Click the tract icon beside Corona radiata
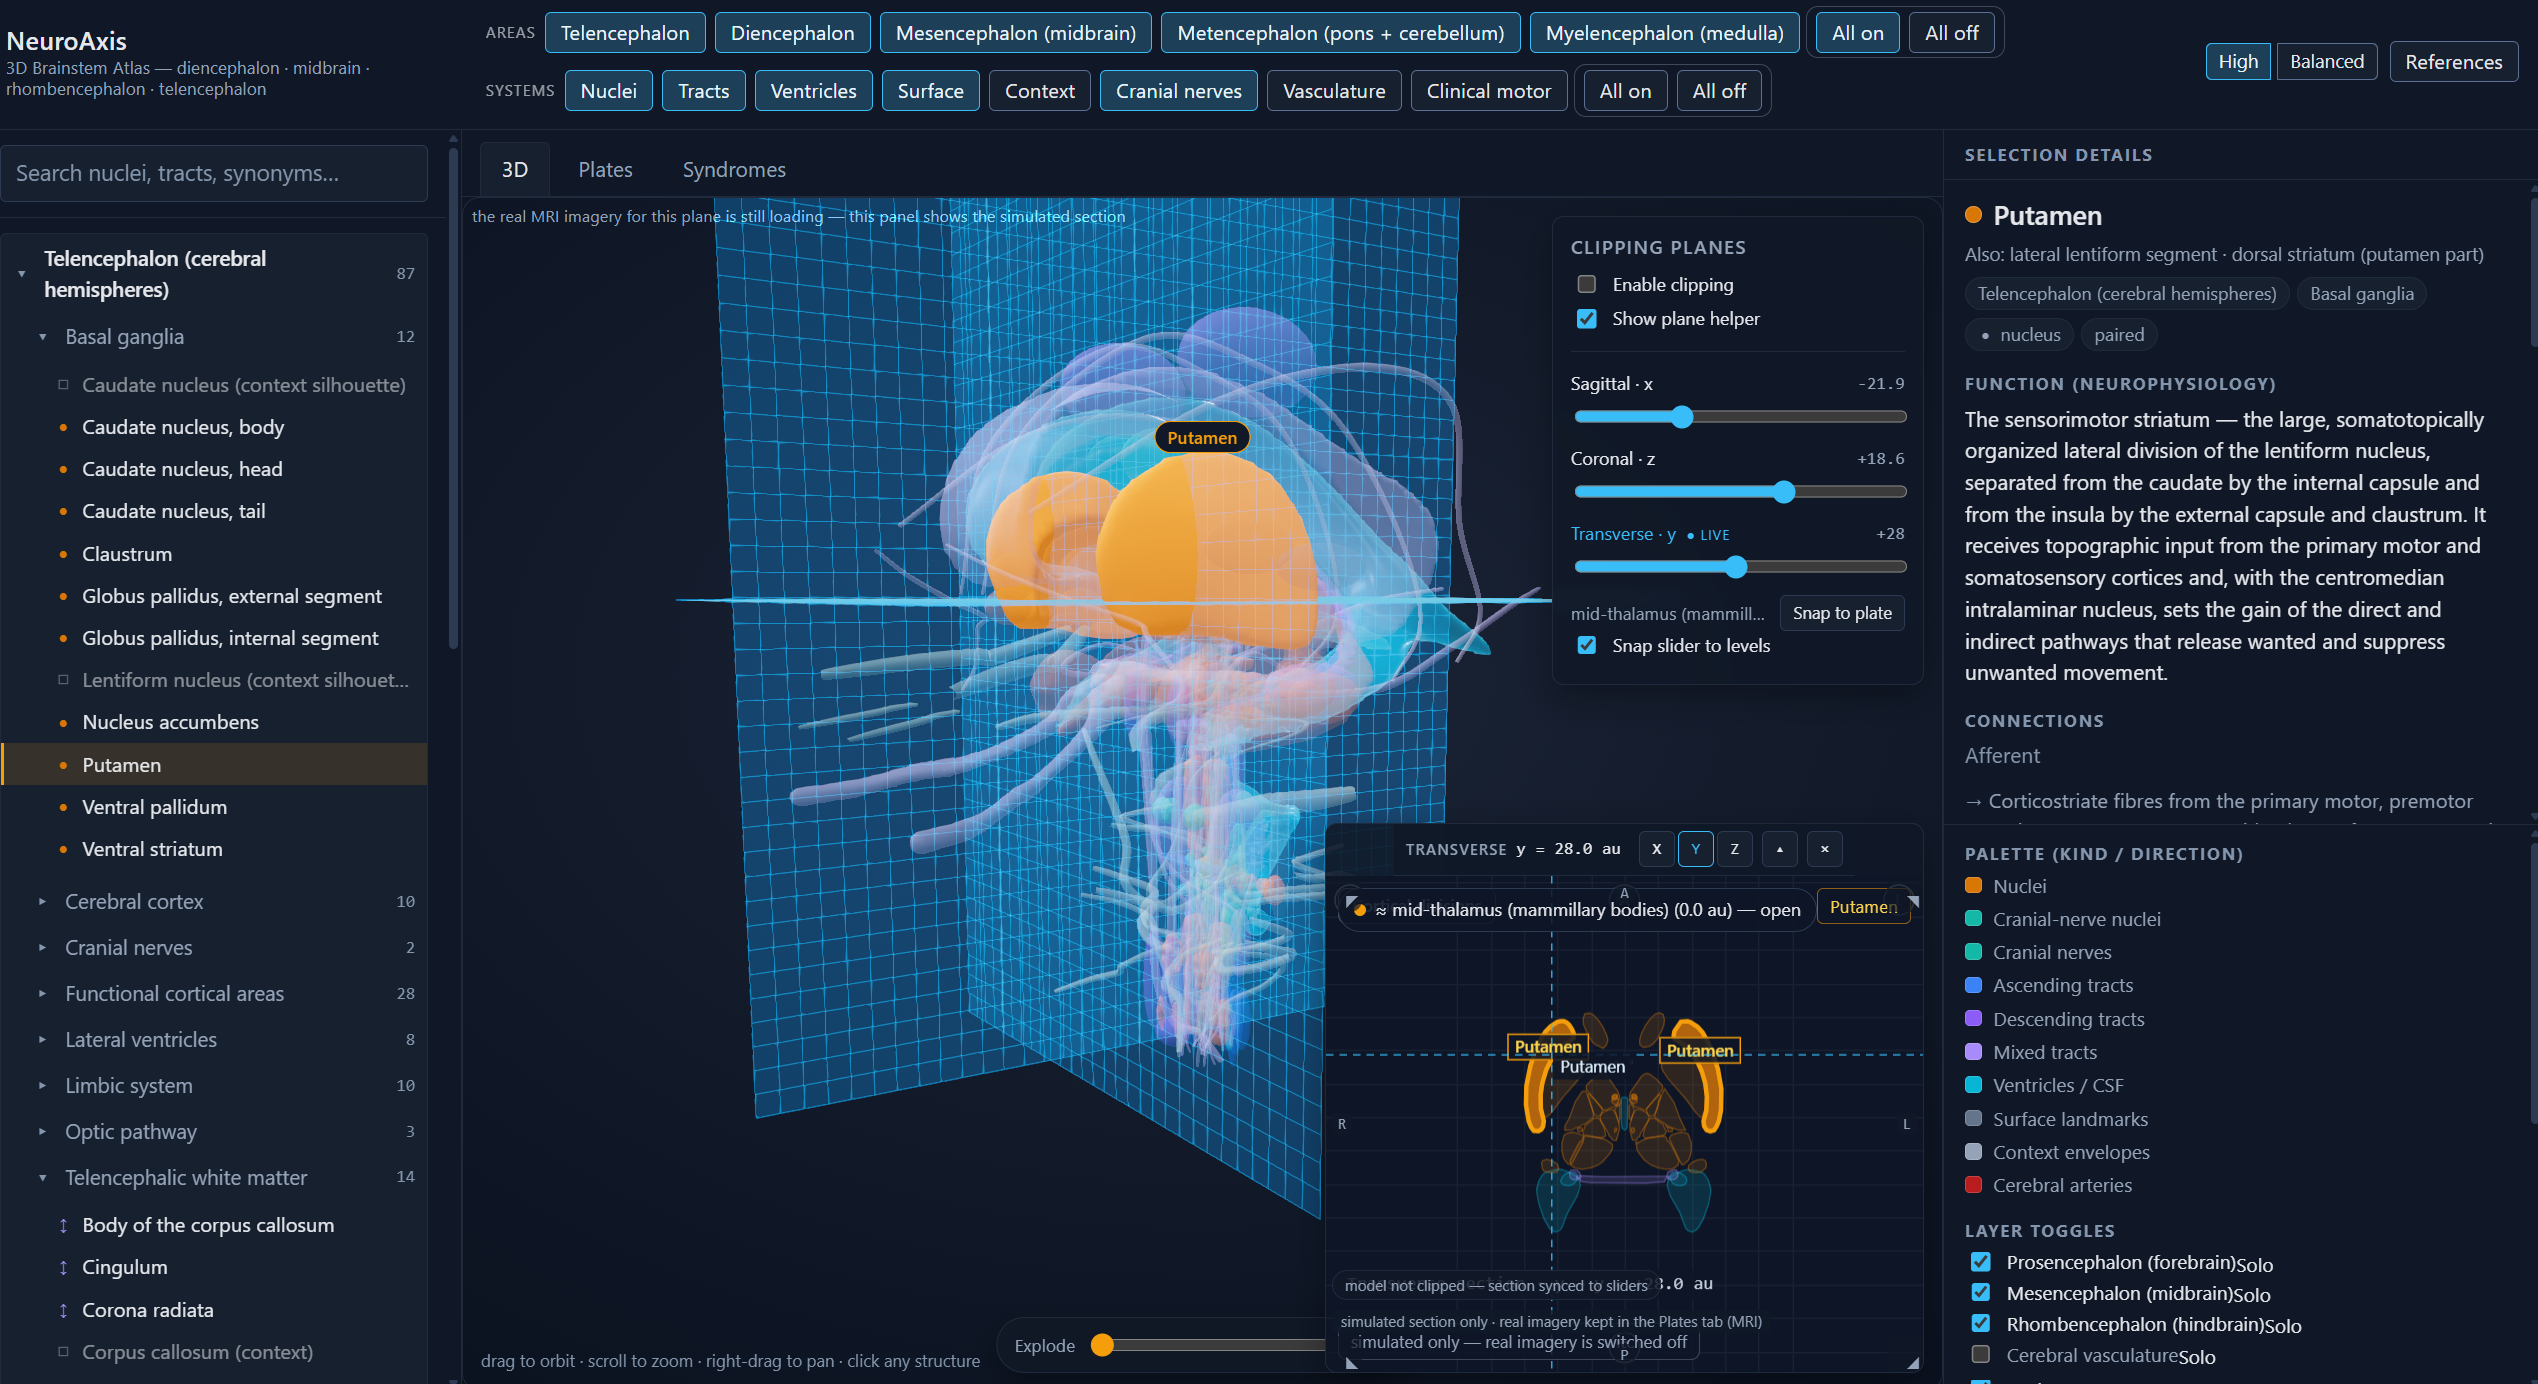Image resolution: width=2538 pixels, height=1384 pixels. [63, 1310]
